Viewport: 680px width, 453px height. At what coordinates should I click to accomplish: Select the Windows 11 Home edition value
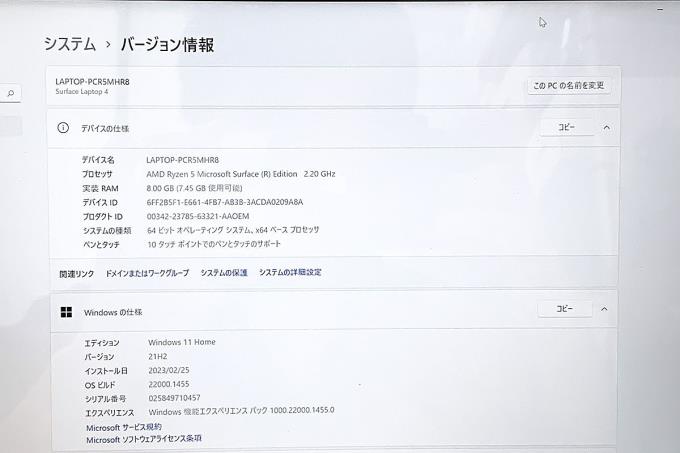point(182,342)
